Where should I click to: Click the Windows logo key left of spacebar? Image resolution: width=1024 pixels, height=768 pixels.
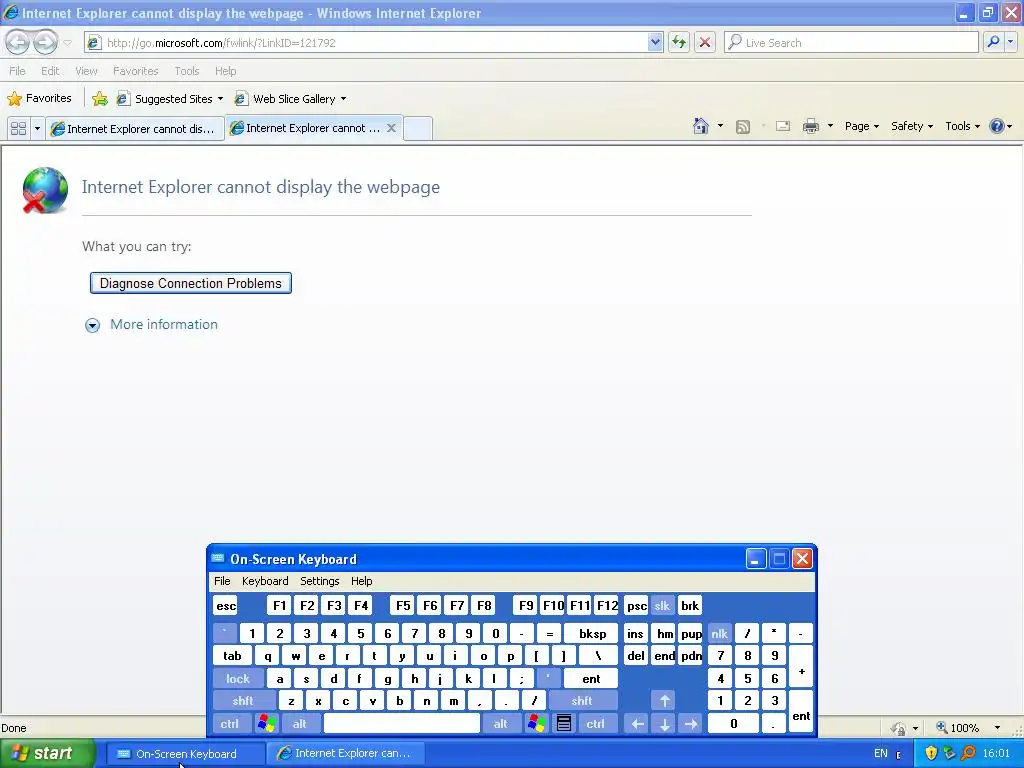coord(266,724)
